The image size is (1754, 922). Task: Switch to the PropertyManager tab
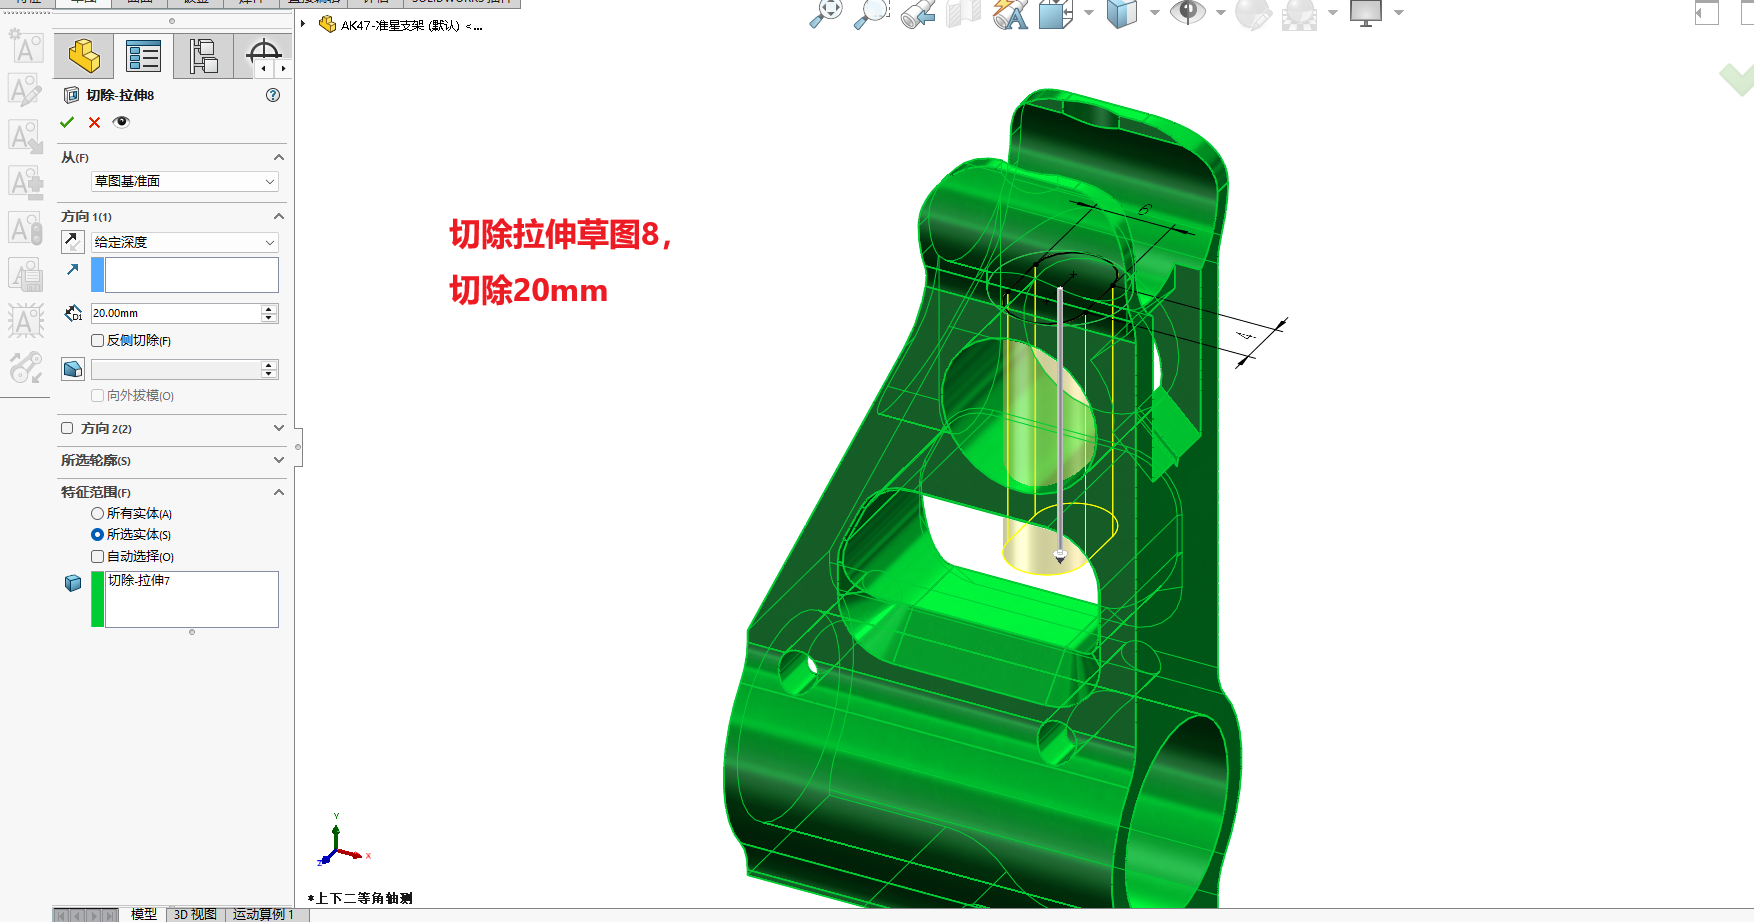click(x=143, y=56)
